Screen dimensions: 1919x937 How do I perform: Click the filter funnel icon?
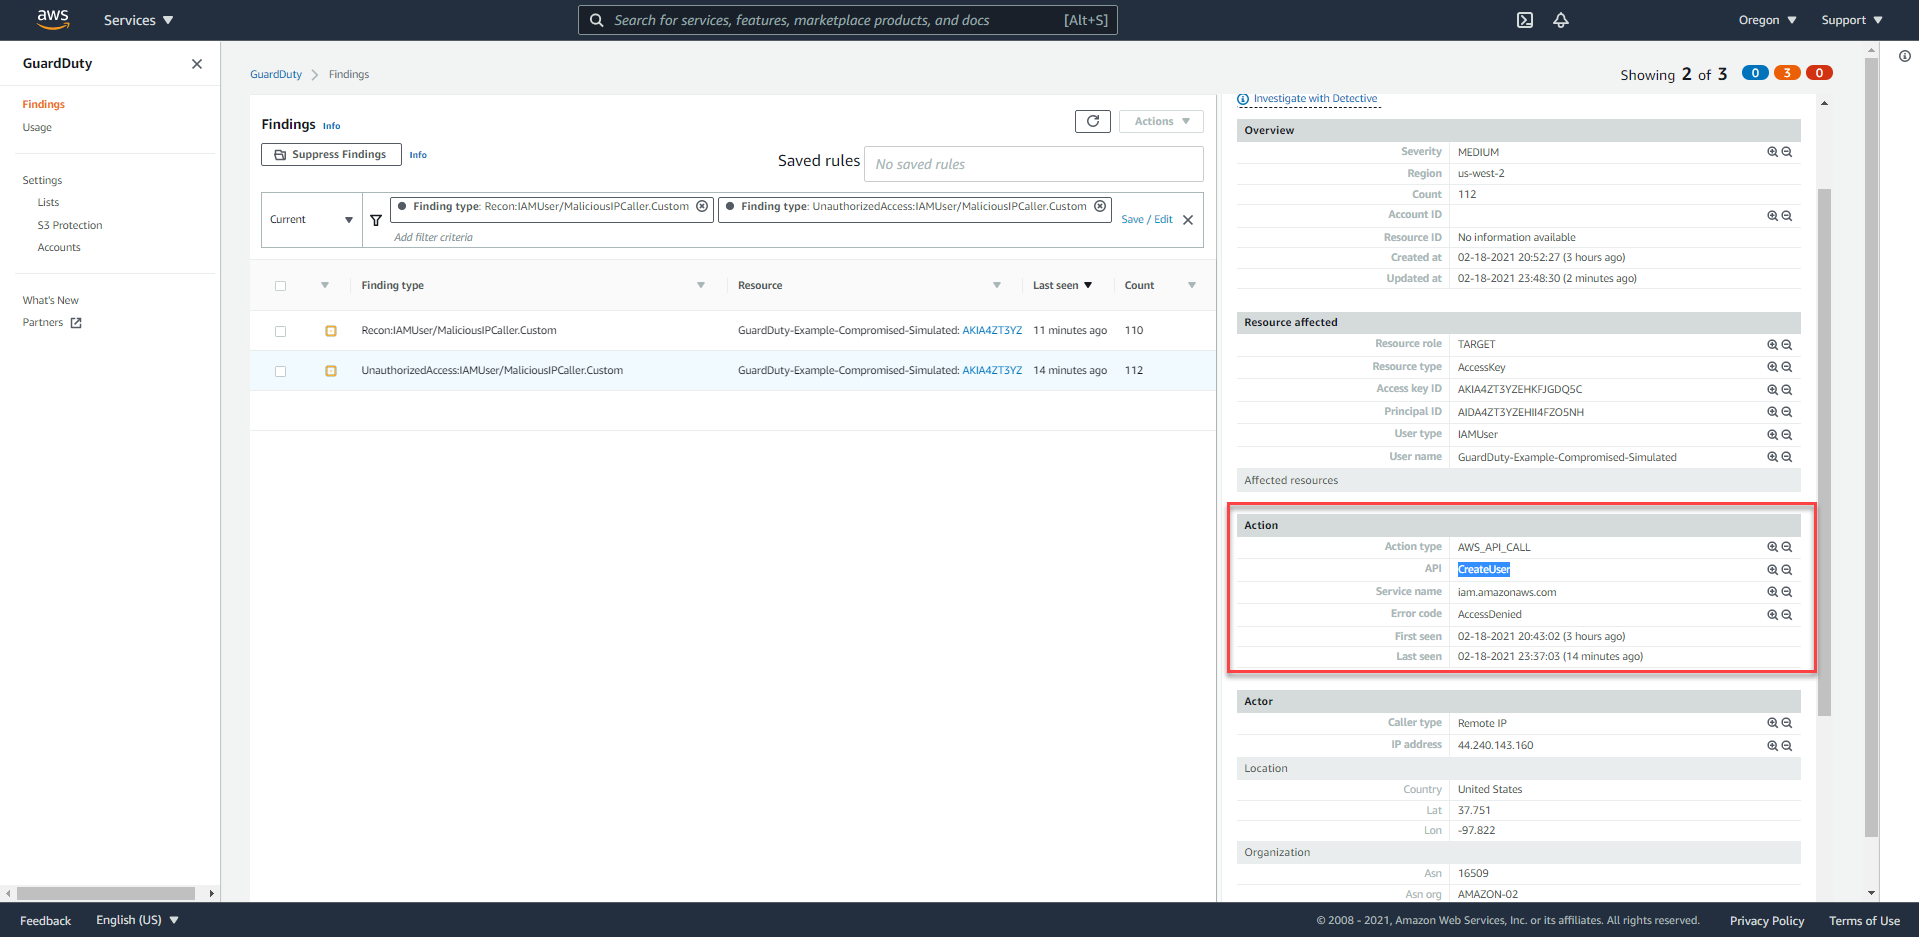coord(376,220)
